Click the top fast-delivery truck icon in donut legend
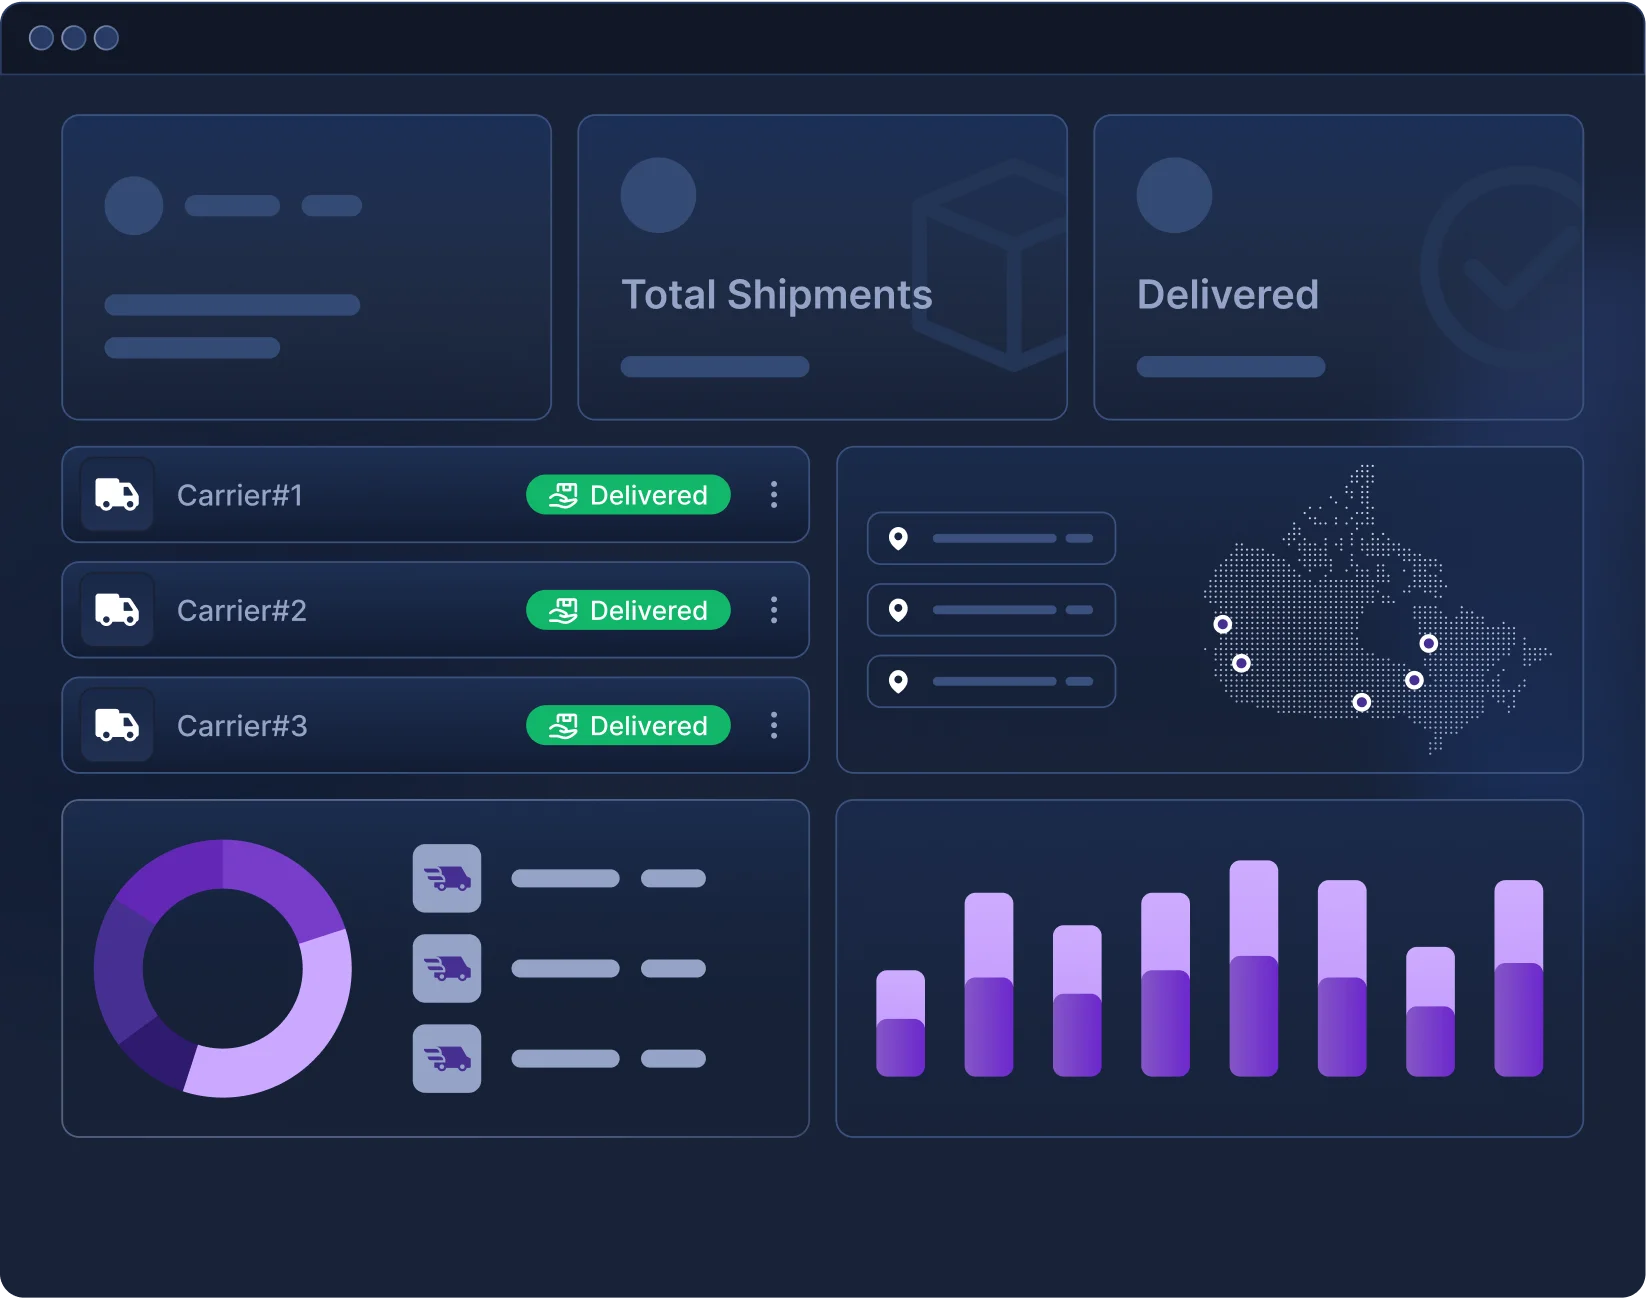This screenshot has height=1298, width=1646. (x=447, y=878)
